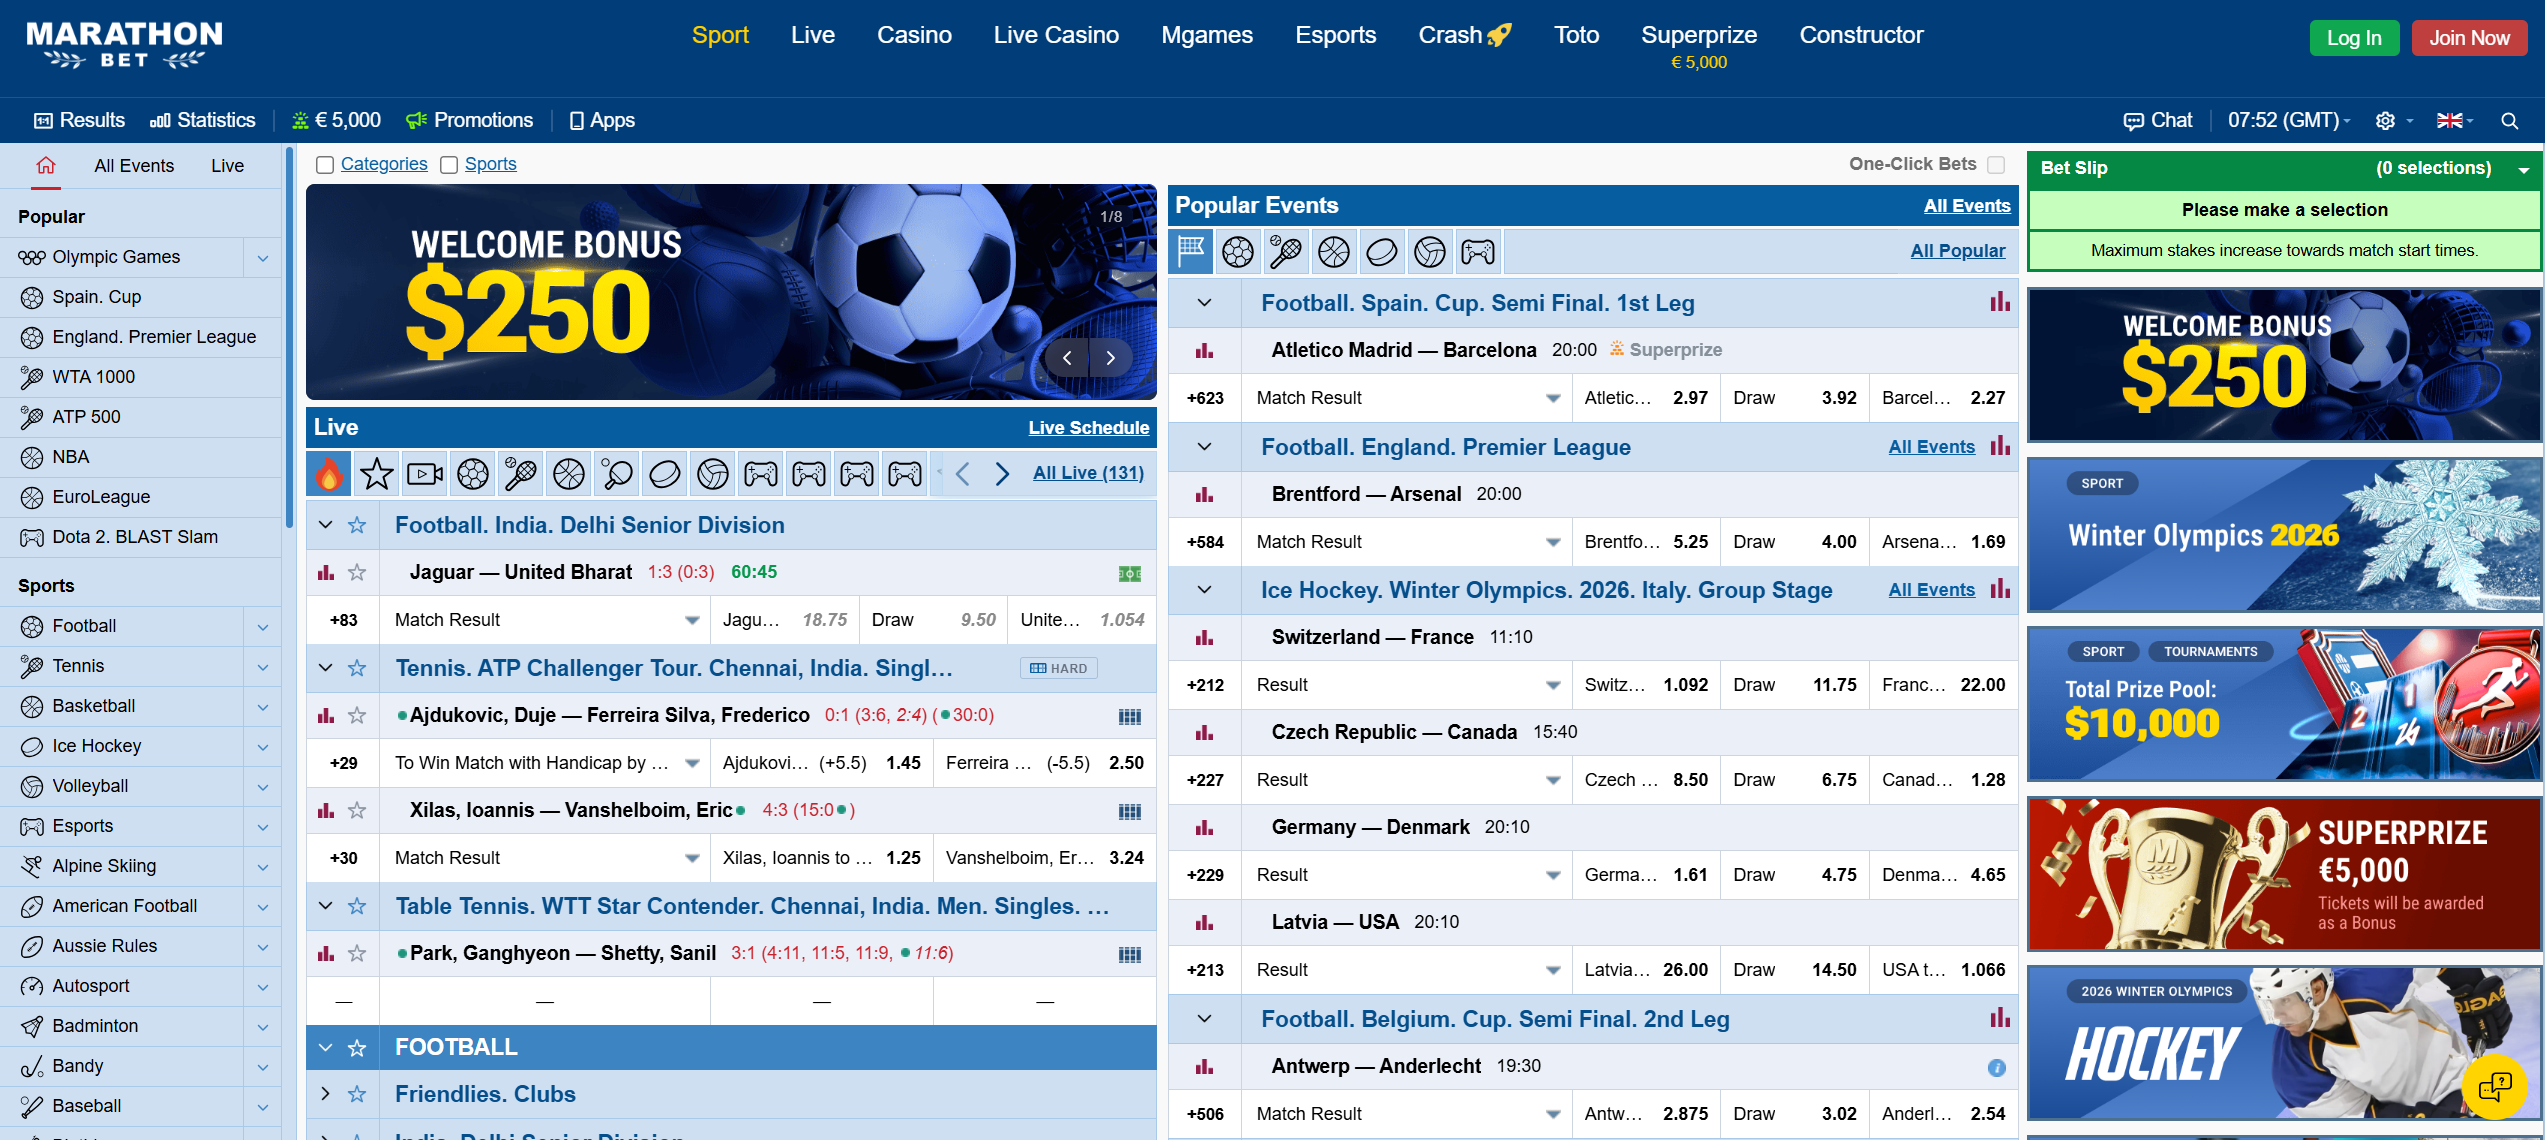Viewport: 2545px width, 1140px height.
Task: Favorite the Jaguar — United Bharat match star
Action: tap(357, 573)
